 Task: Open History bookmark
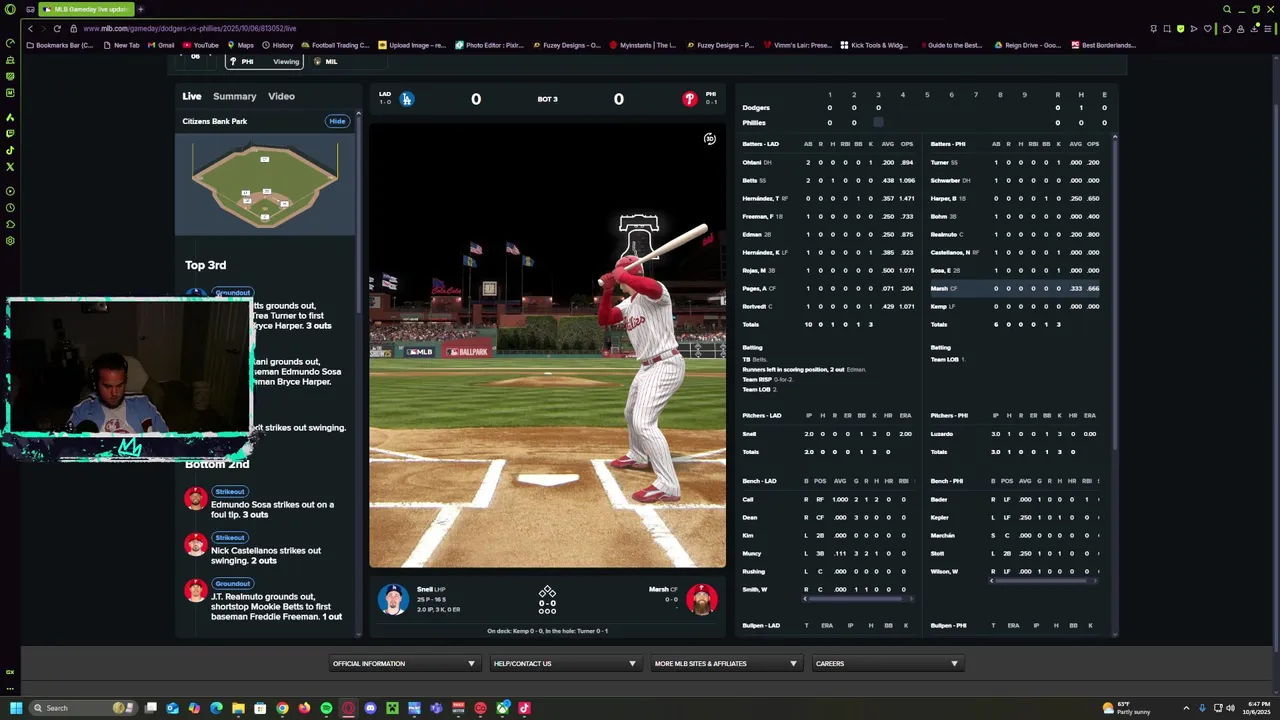pyautogui.click(x=278, y=45)
